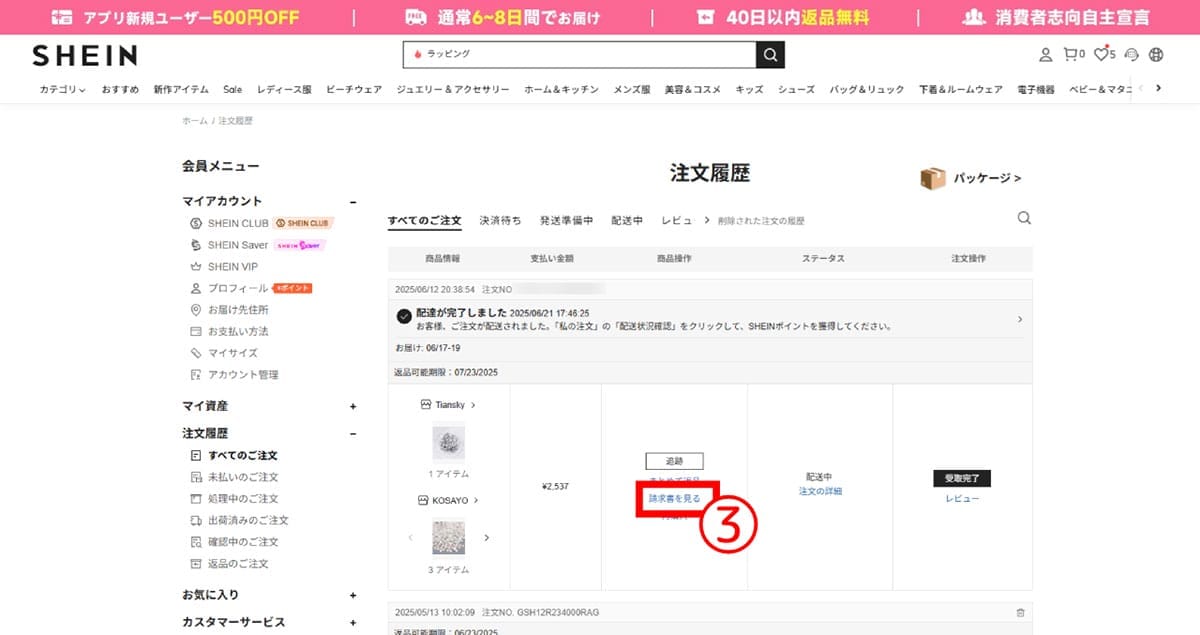Open the カテゴリ dropdown
The image size is (1200, 635).
[x=63, y=89]
